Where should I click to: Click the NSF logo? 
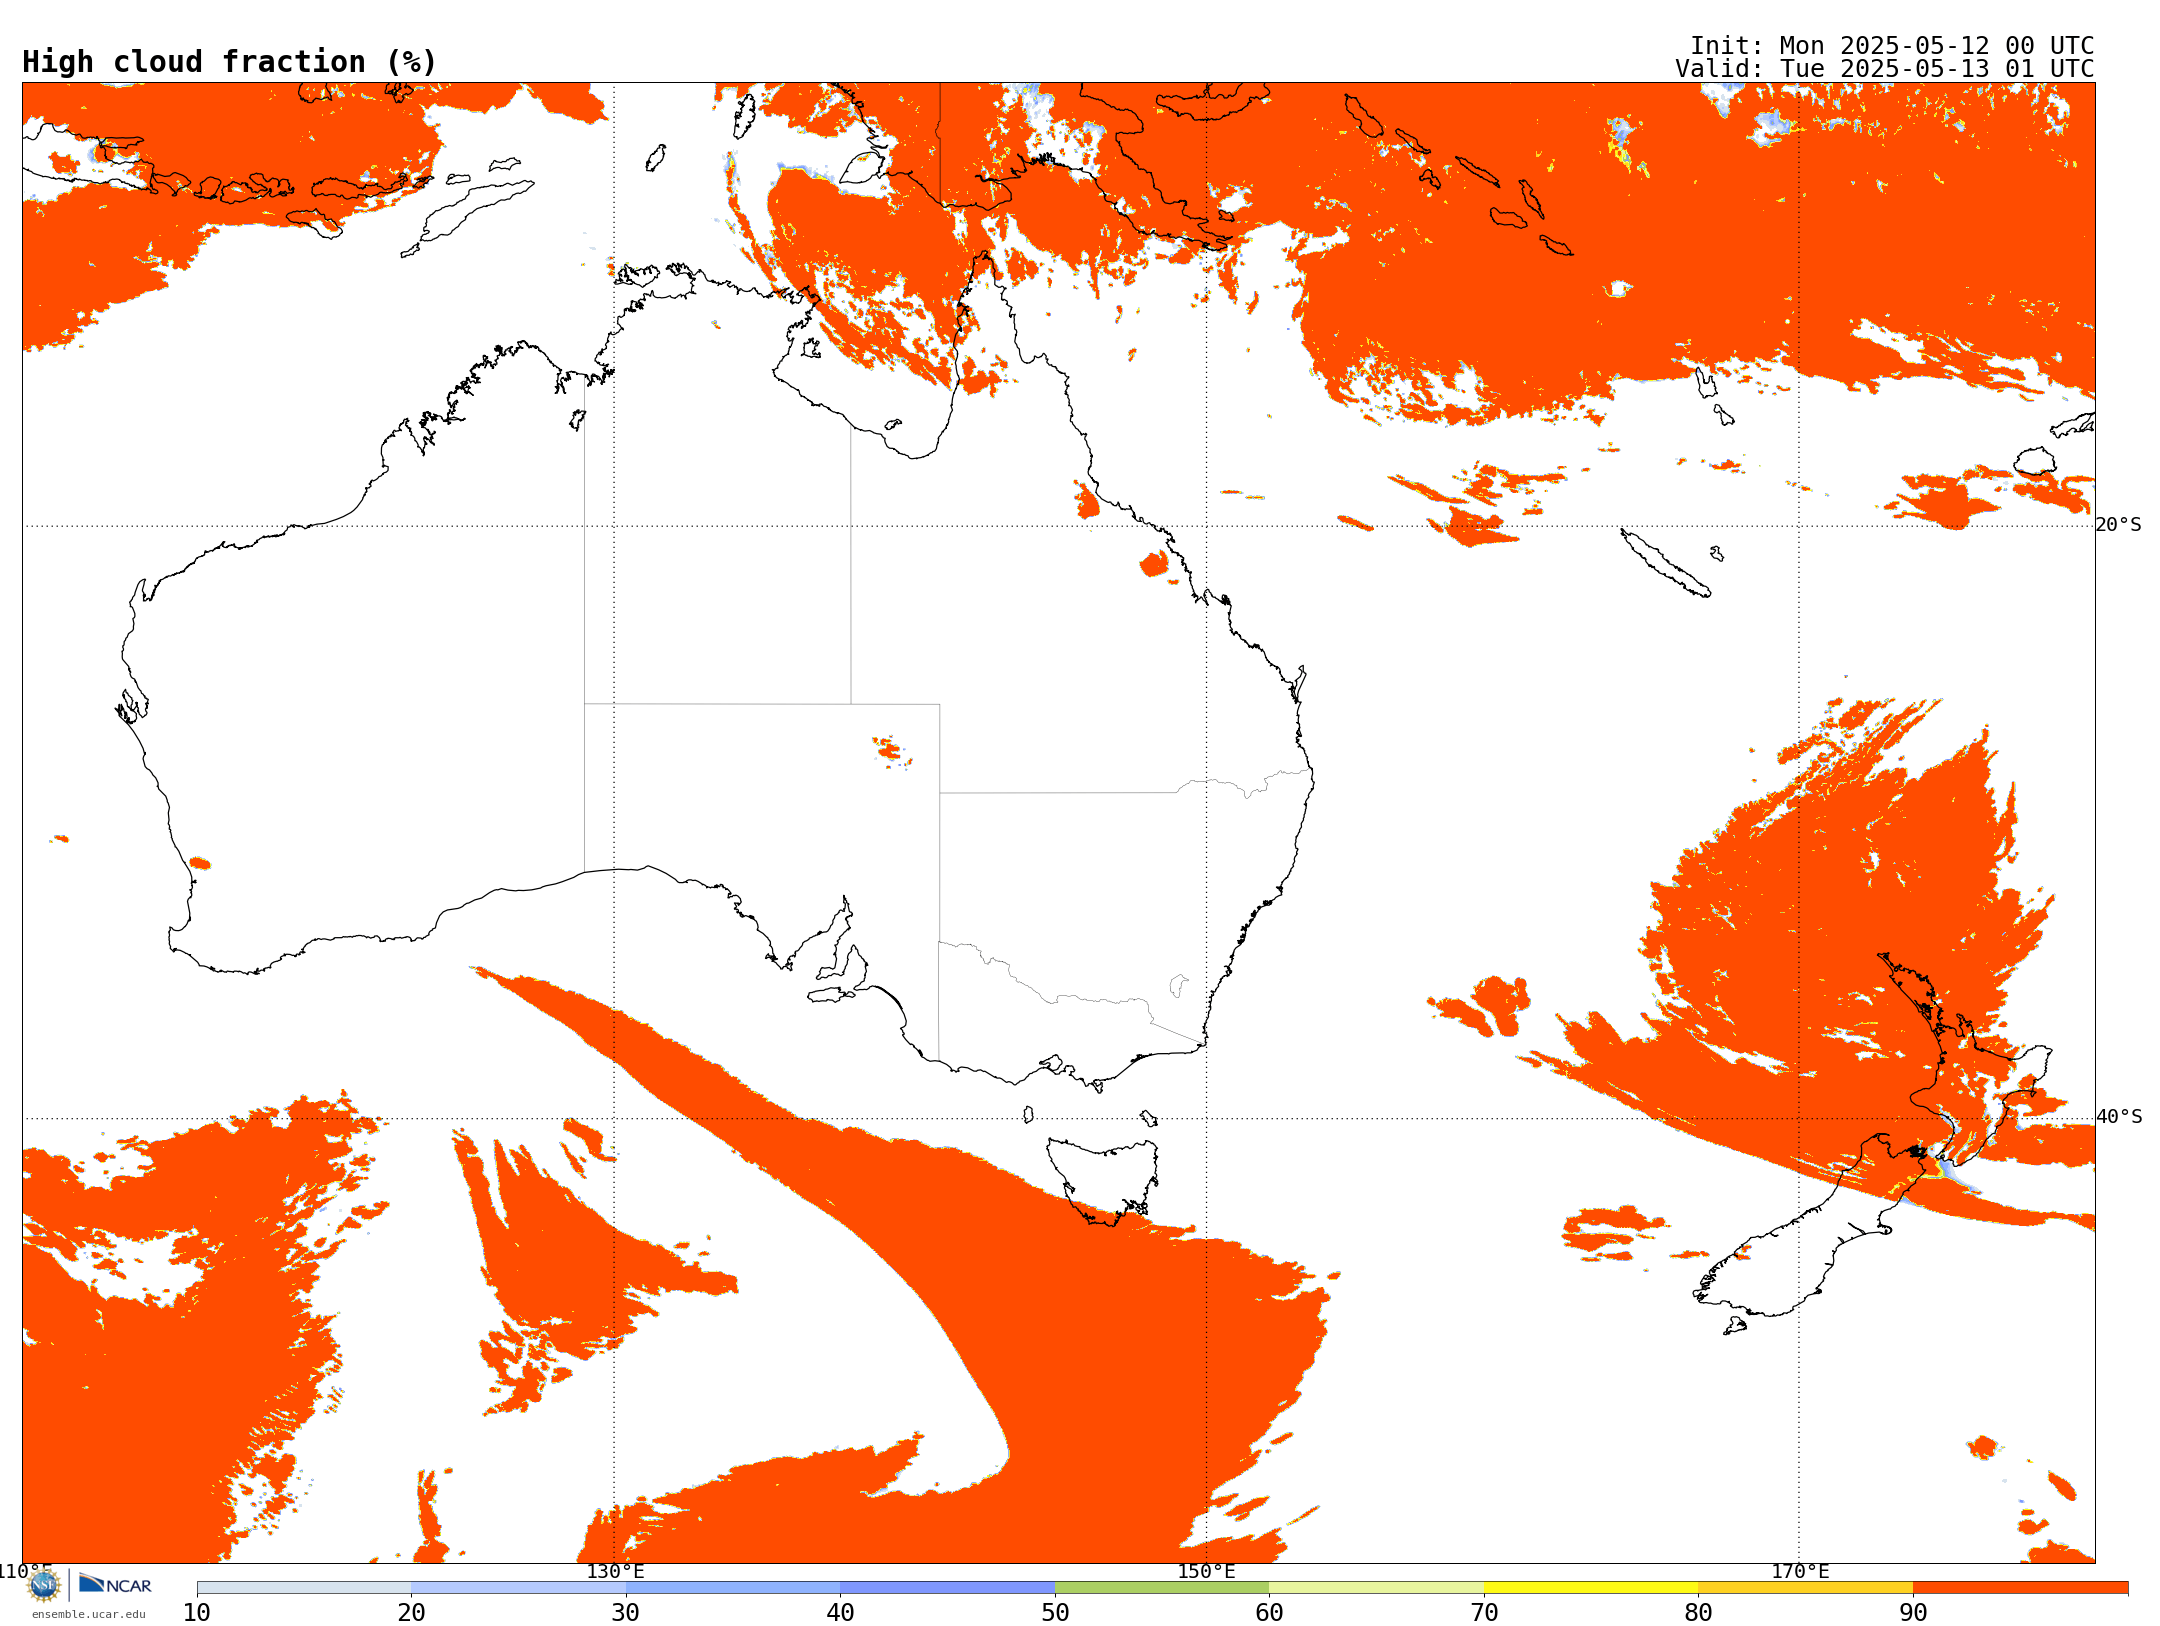point(44,1585)
